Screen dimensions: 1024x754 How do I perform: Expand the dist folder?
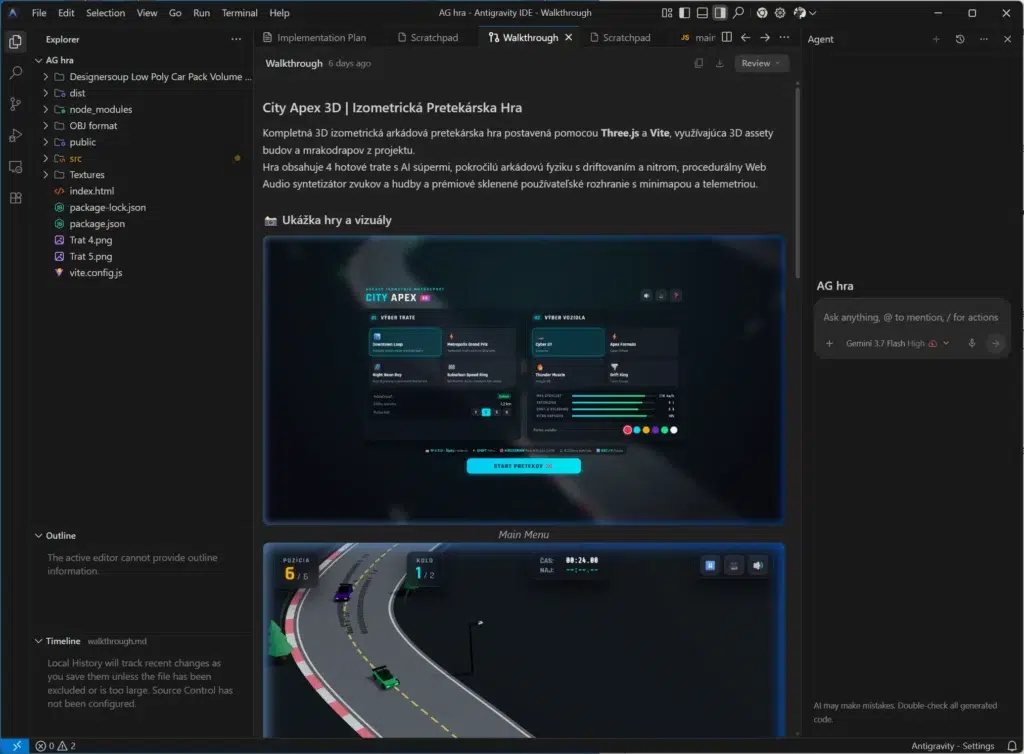46,93
